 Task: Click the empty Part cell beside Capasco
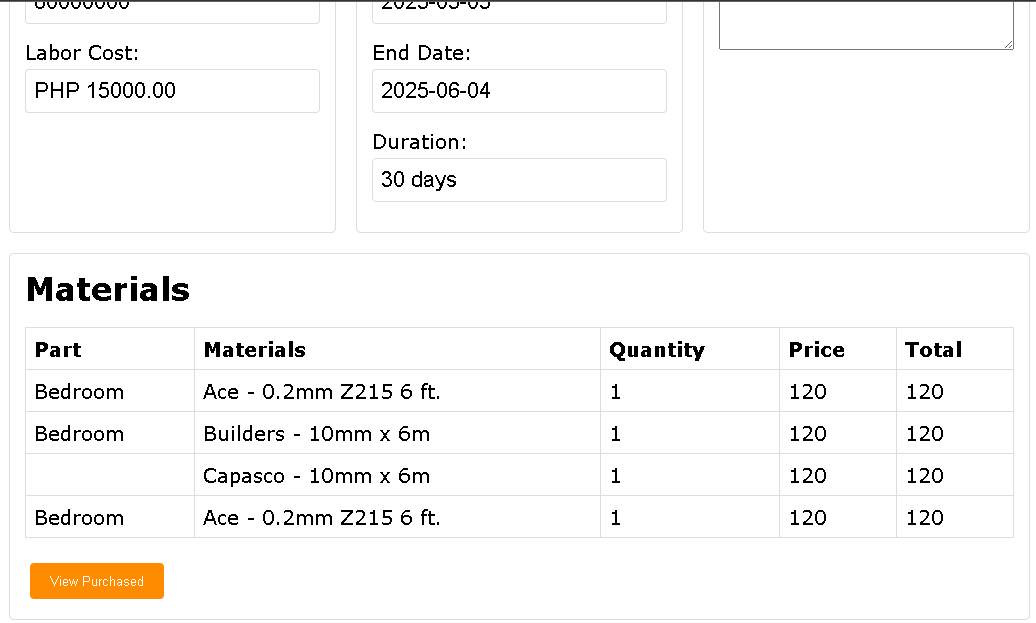click(110, 475)
